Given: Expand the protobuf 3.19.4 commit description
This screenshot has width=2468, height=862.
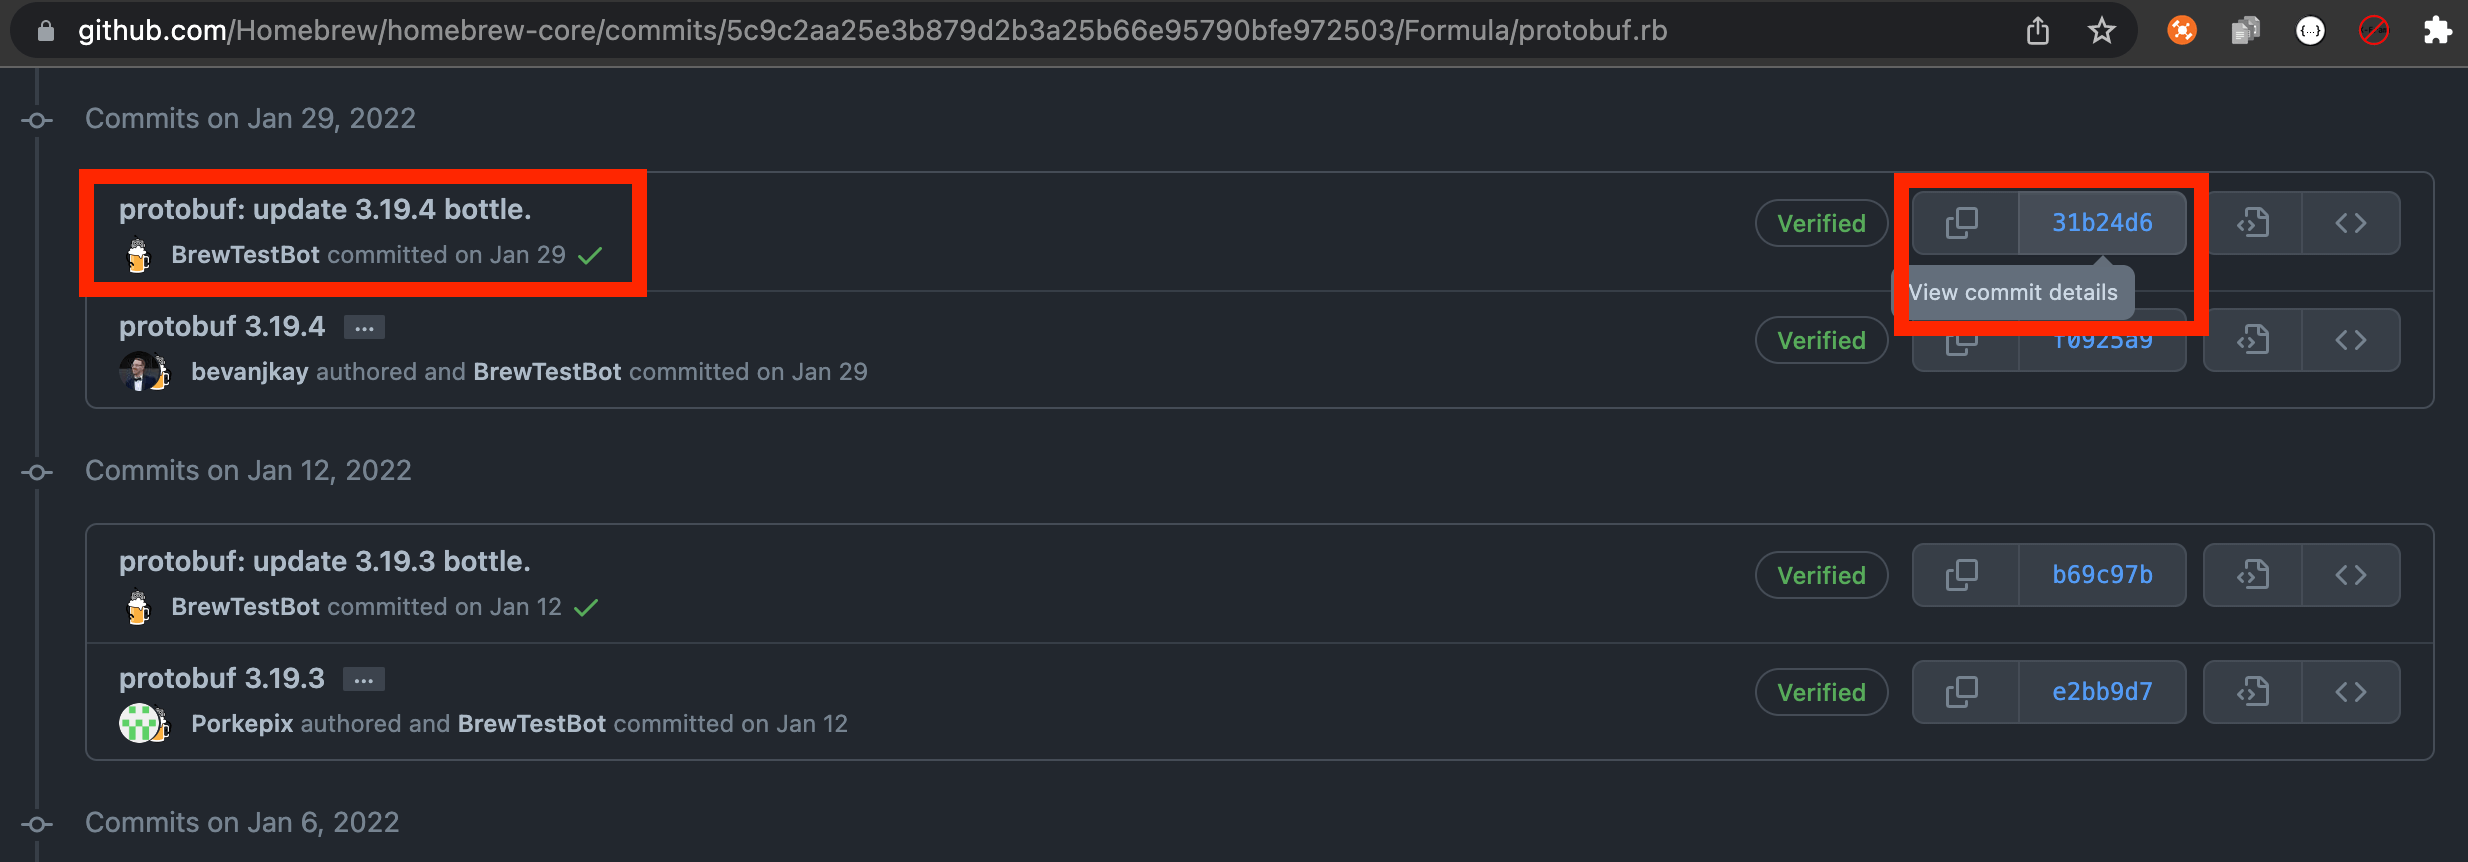Looking at the screenshot, I should (x=363, y=326).
